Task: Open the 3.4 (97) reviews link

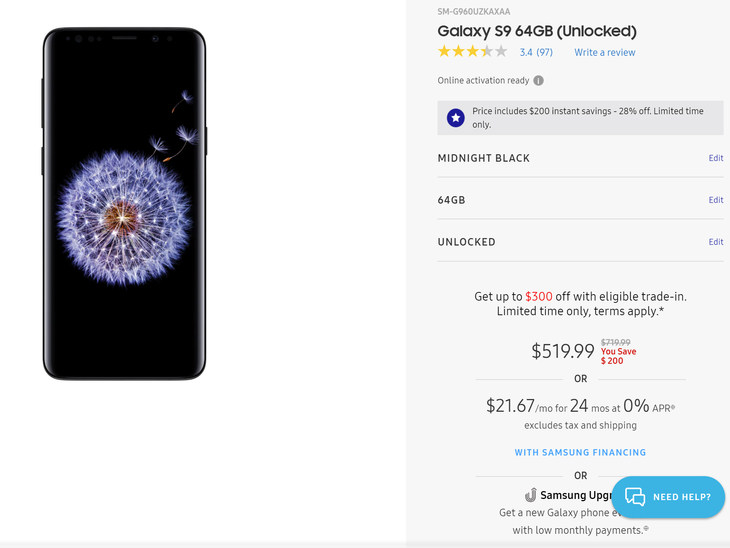Action: coord(536,52)
